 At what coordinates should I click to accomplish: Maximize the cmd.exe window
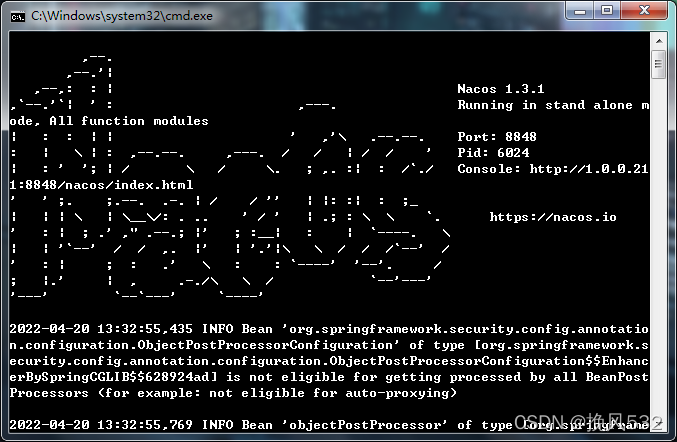607,11
